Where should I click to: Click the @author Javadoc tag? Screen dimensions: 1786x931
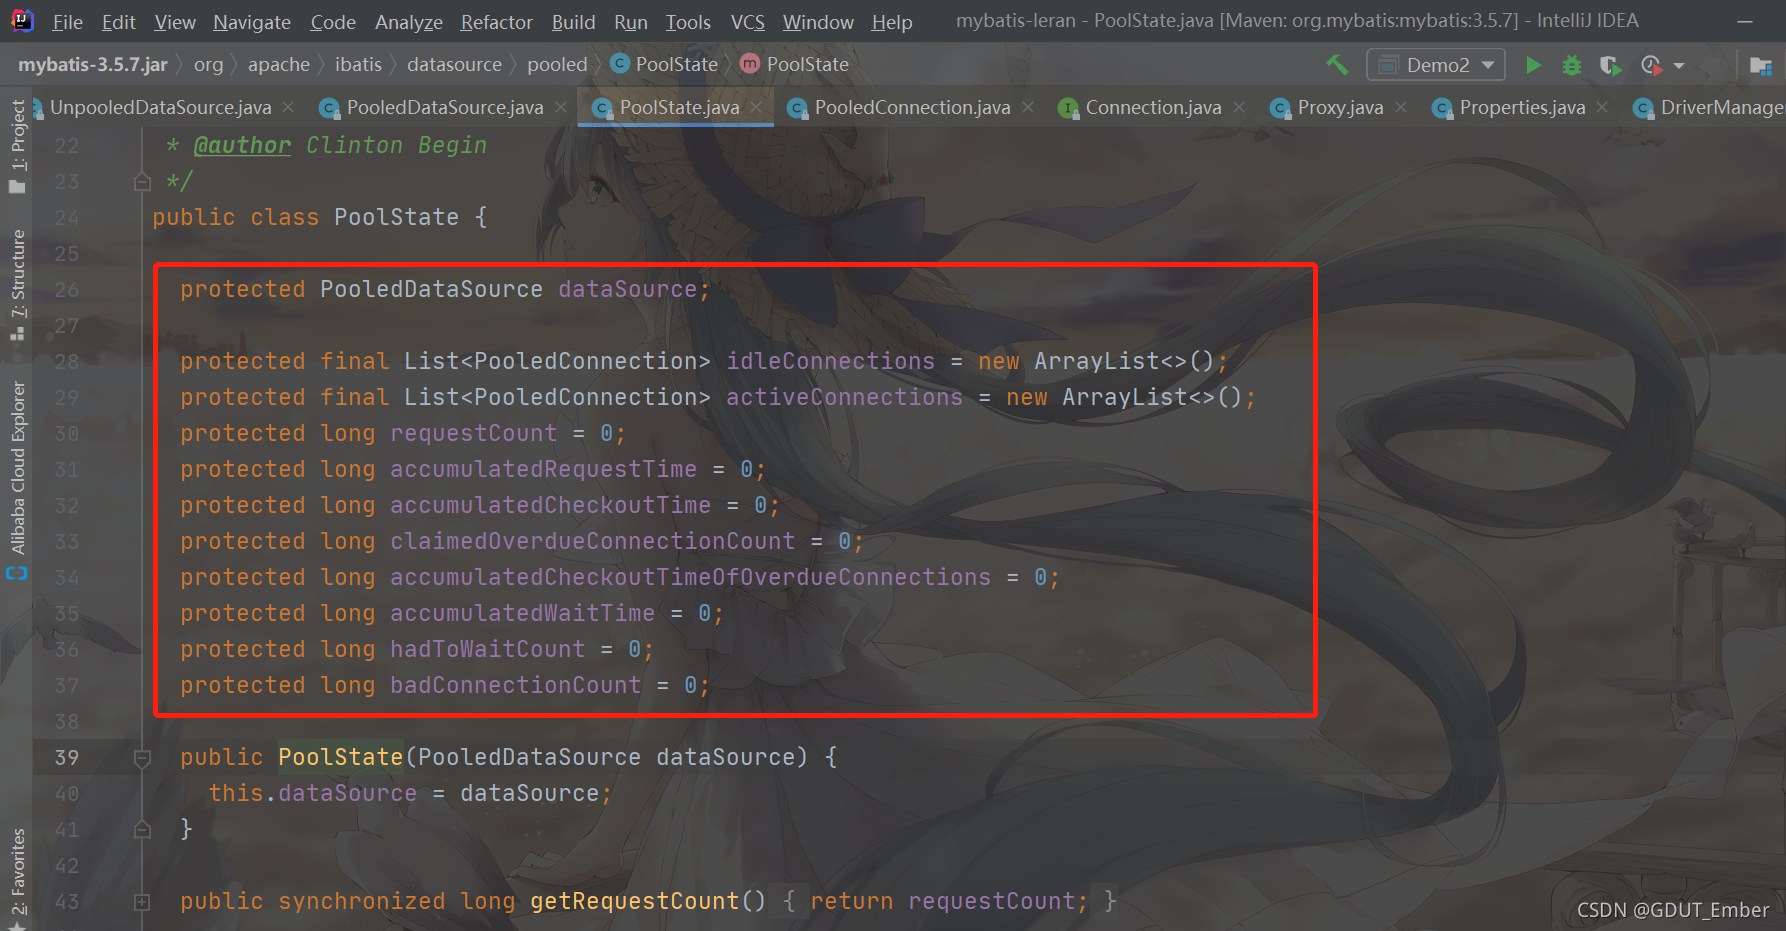[242, 146]
